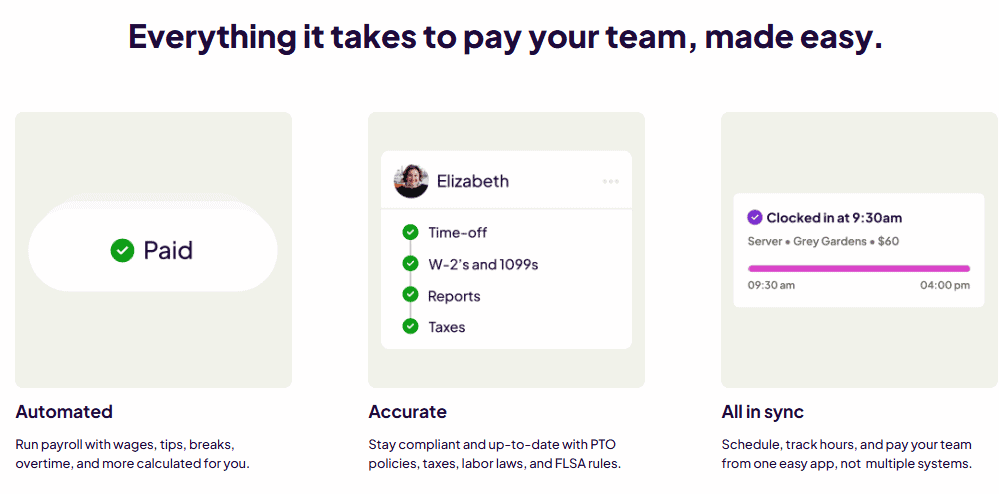Click the green checkmark beside Paid
The width and height of the screenshot is (999, 494).
click(x=122, y=250)
